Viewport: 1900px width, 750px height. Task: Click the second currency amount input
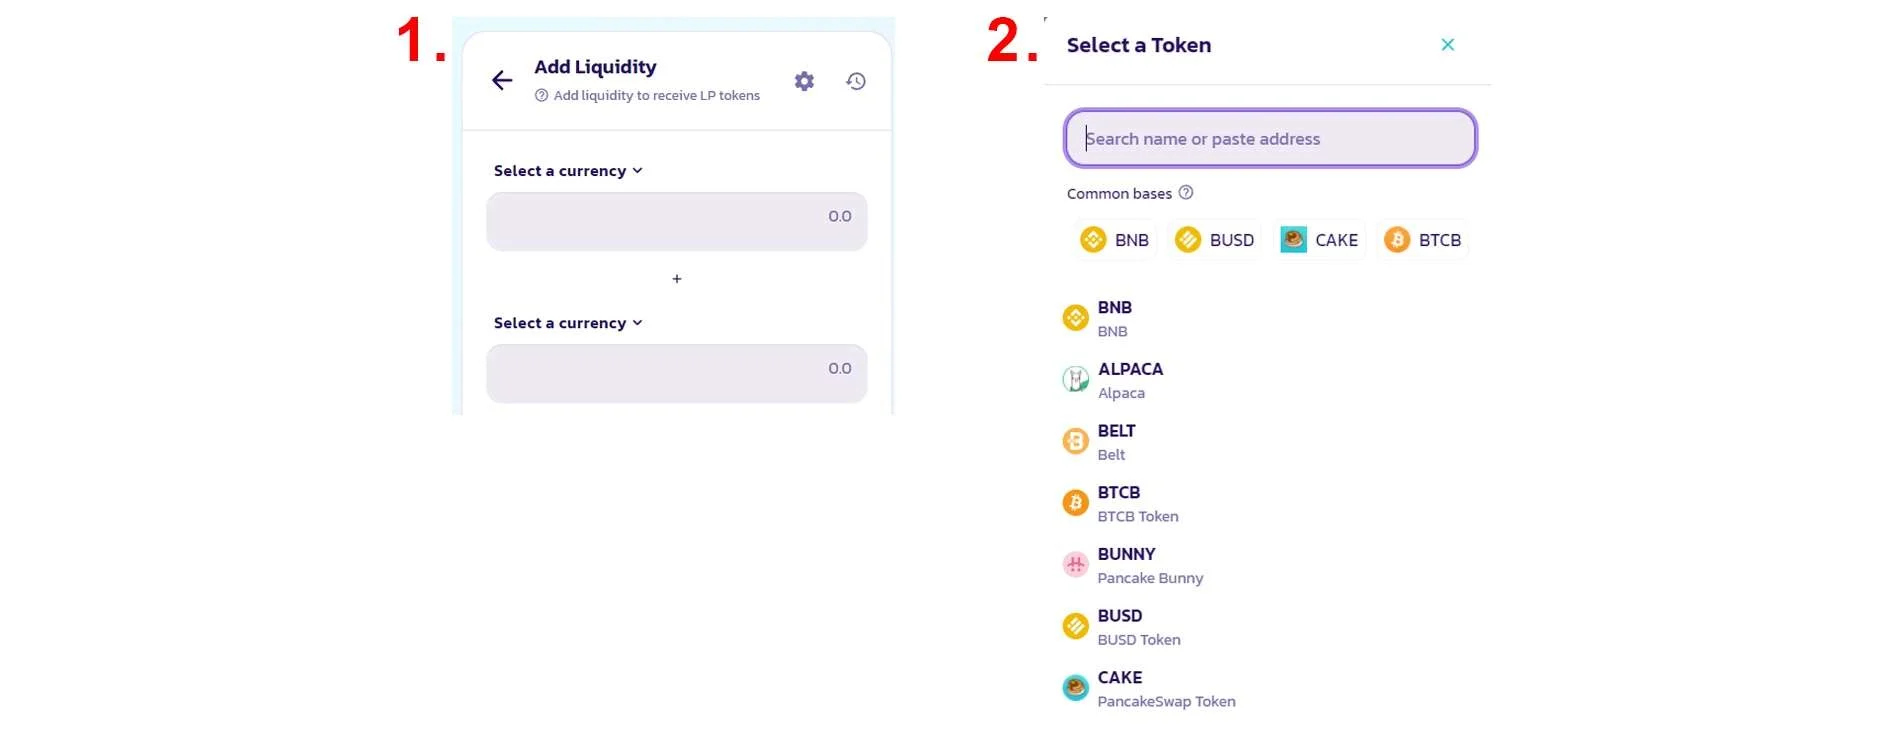677,373
